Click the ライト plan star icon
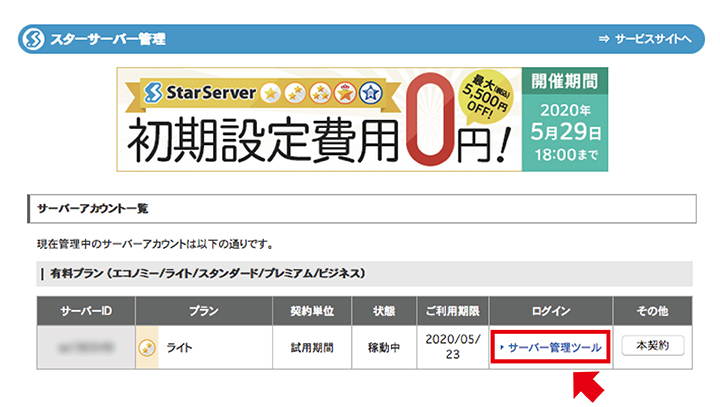 coord(147,348)
